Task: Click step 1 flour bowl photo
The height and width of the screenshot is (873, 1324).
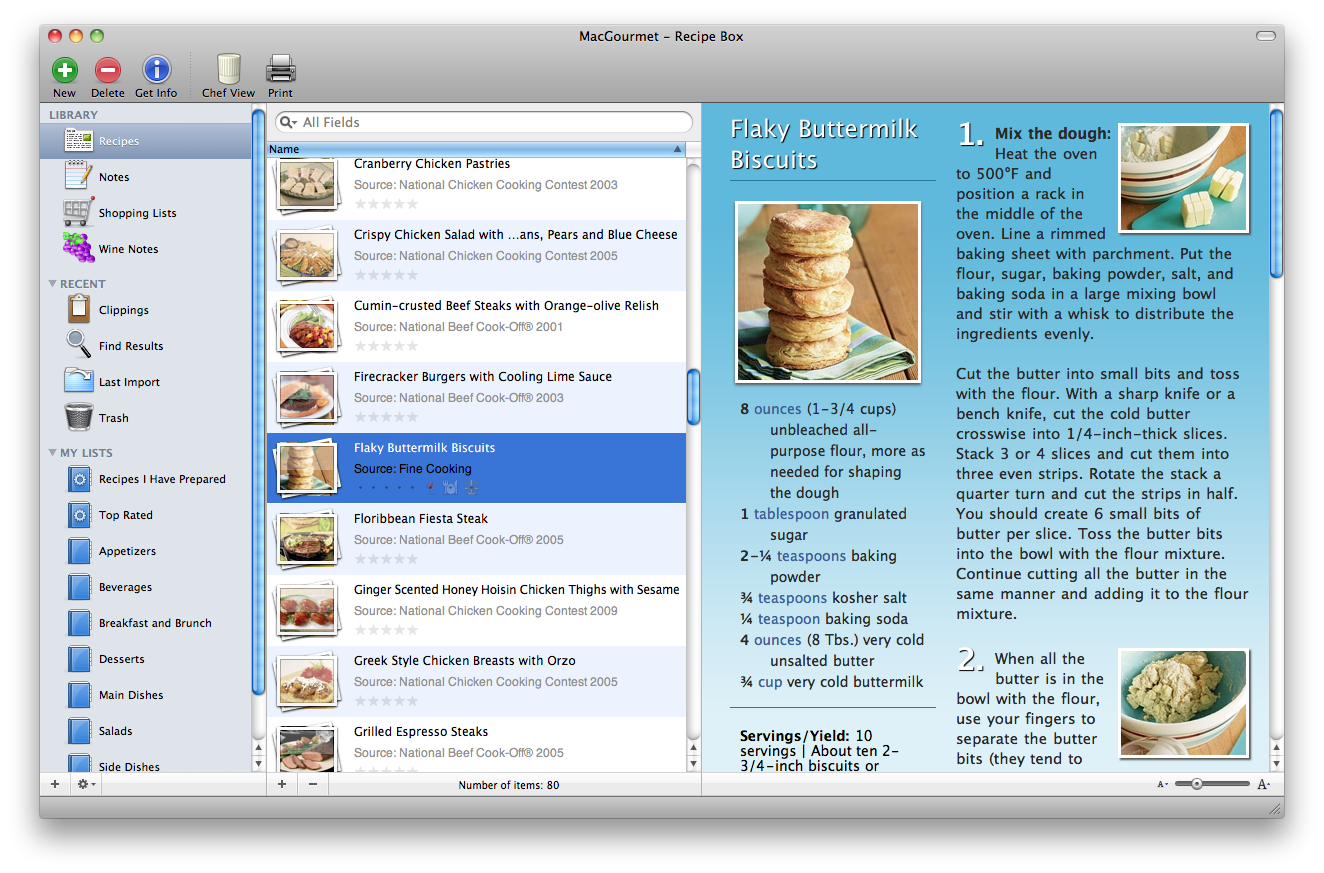Action: point(1184,178)
